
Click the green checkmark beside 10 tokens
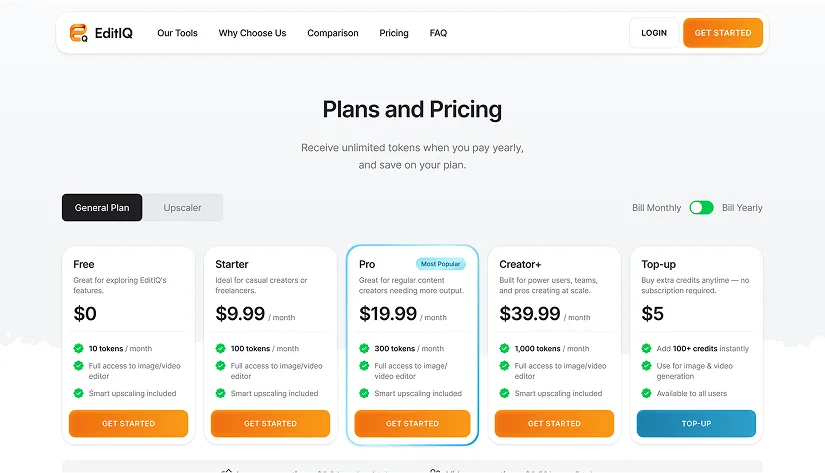[79, 349]
